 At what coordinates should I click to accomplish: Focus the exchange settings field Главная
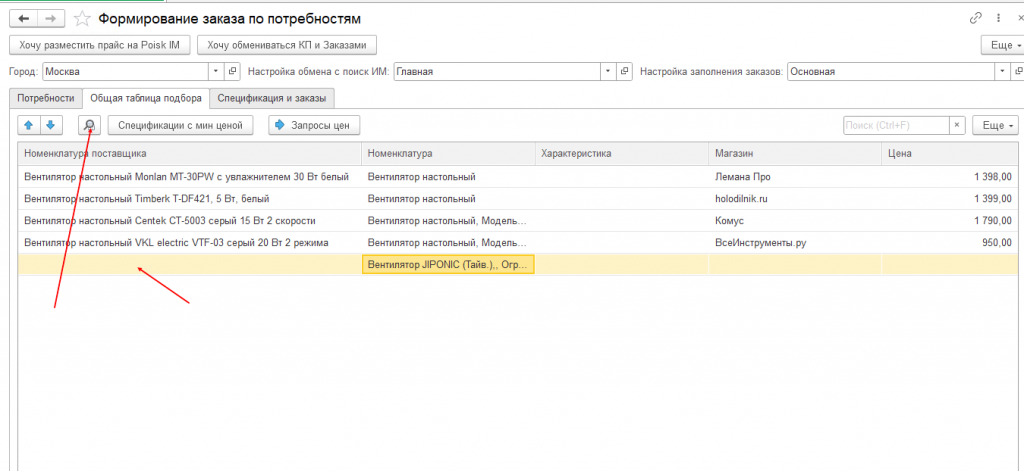click(497, 71)
